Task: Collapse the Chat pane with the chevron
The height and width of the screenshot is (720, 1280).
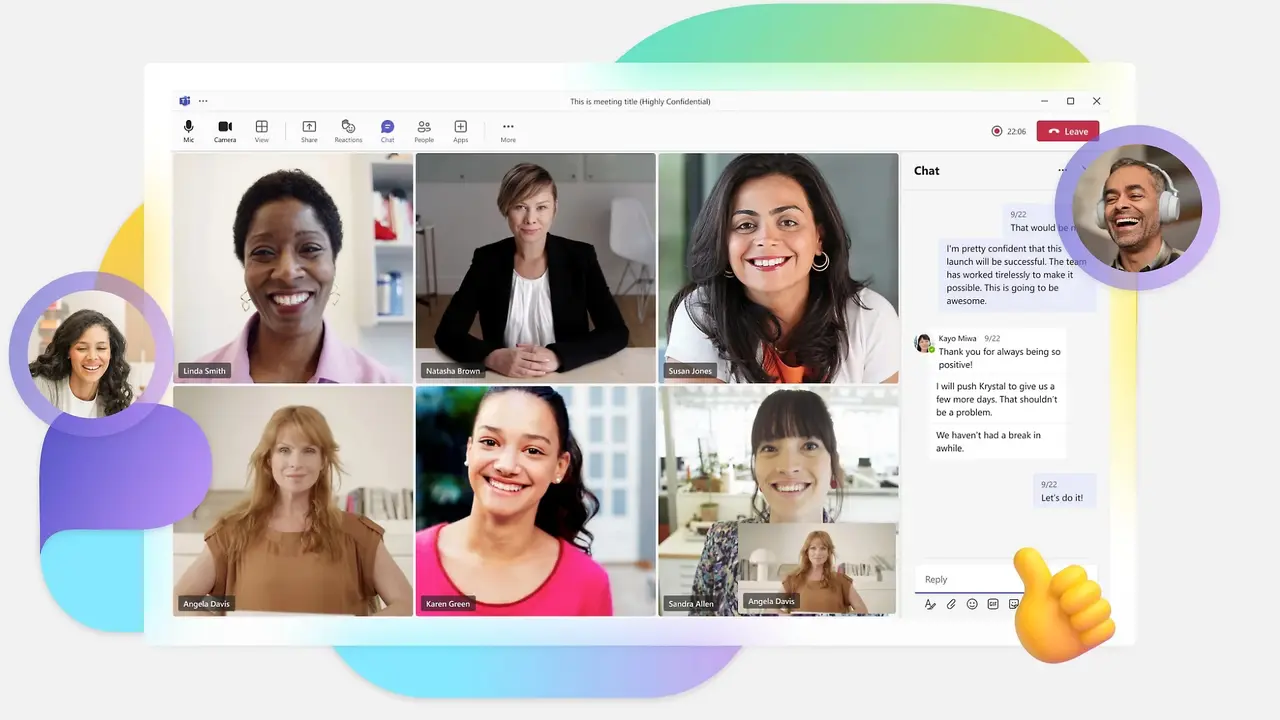Action: 1084,170
